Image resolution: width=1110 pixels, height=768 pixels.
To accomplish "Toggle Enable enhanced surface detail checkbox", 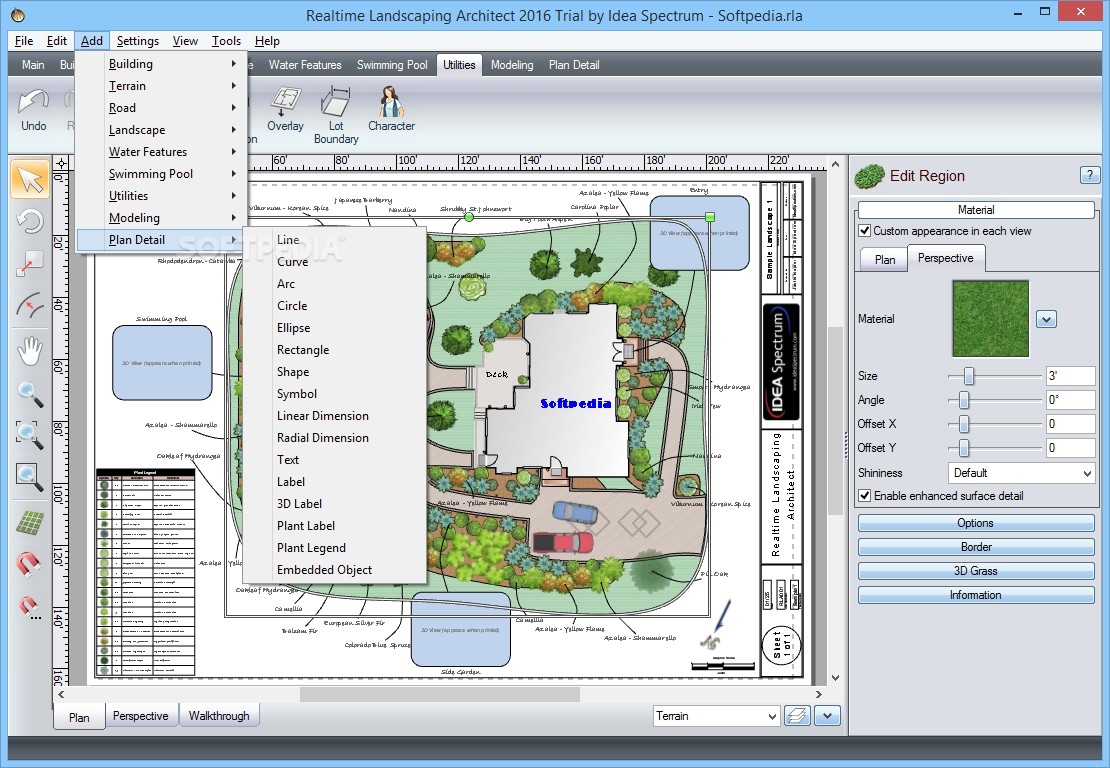I will (864, 495).
